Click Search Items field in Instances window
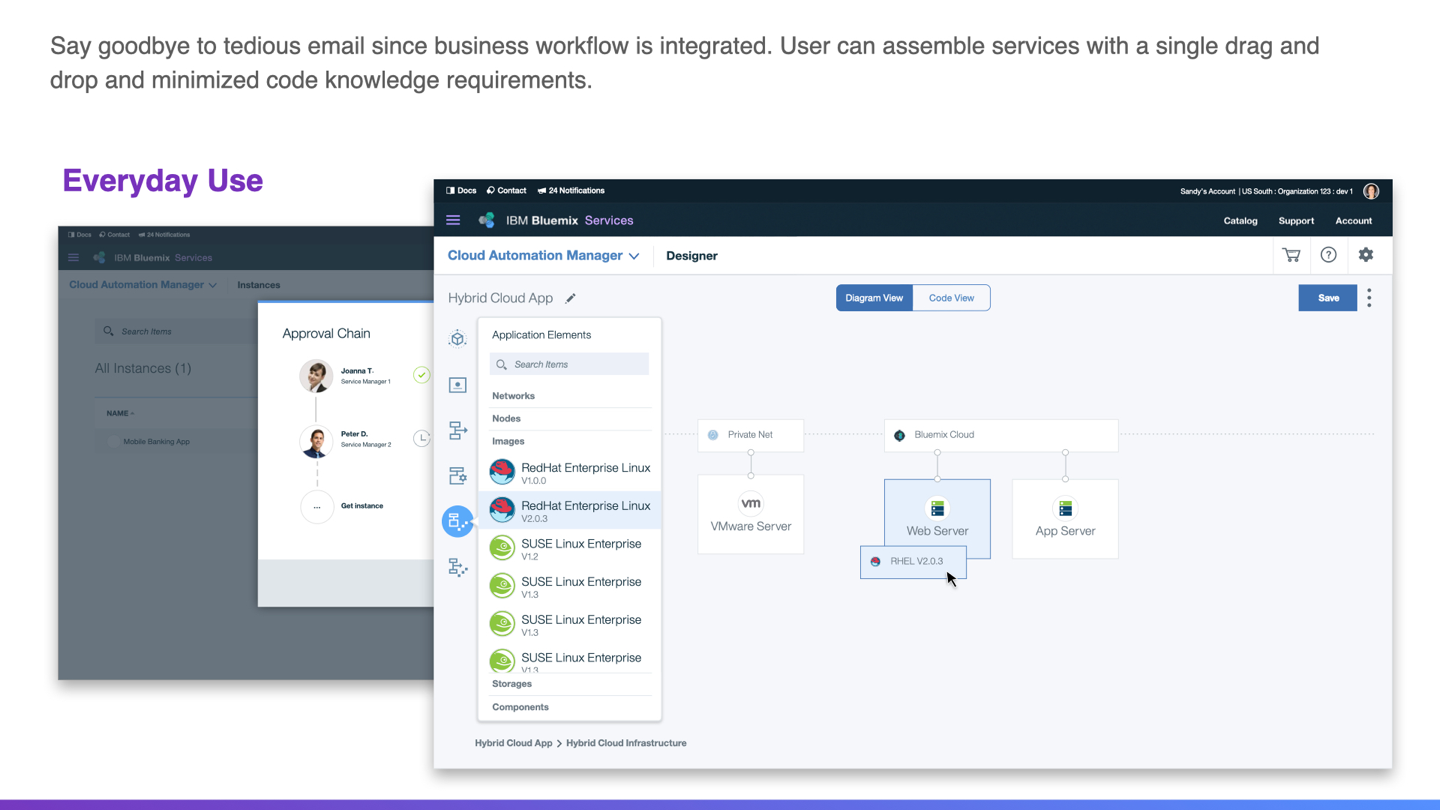The image size is (1440, 810). click(176, 331)
